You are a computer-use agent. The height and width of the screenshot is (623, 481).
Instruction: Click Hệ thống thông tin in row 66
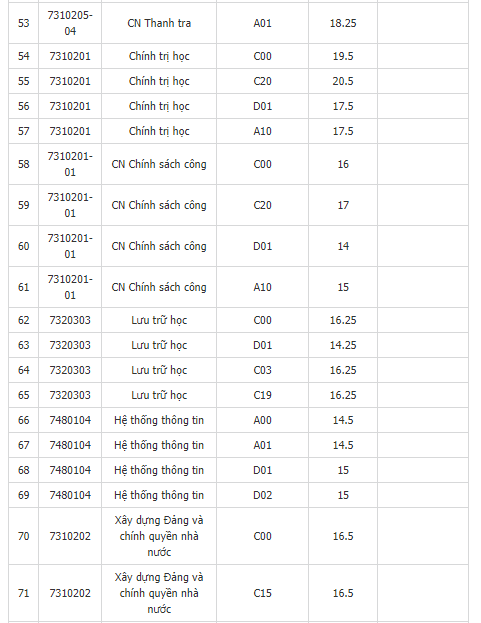159,420
